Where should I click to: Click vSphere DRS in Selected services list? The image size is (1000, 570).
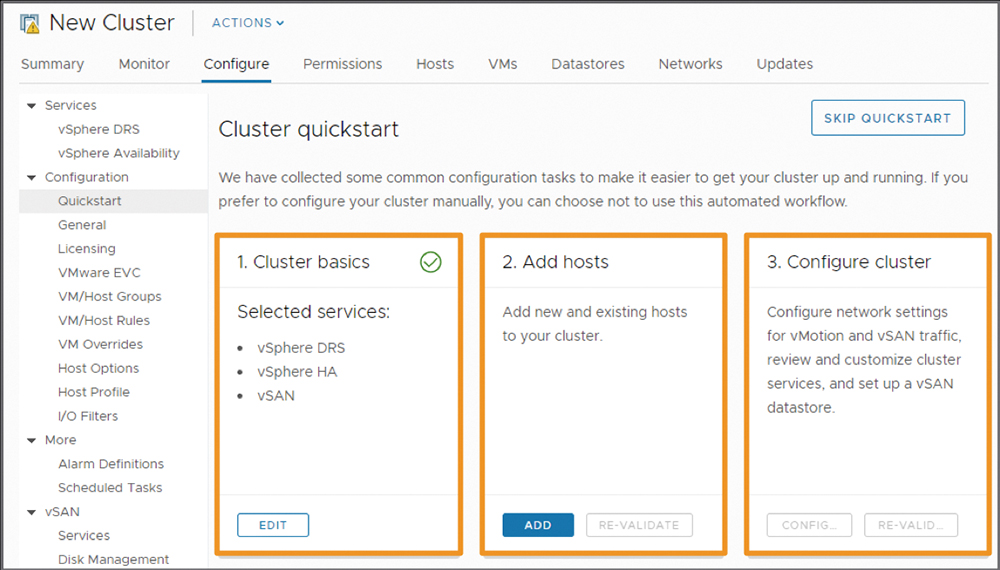click(x=301, y=348)
